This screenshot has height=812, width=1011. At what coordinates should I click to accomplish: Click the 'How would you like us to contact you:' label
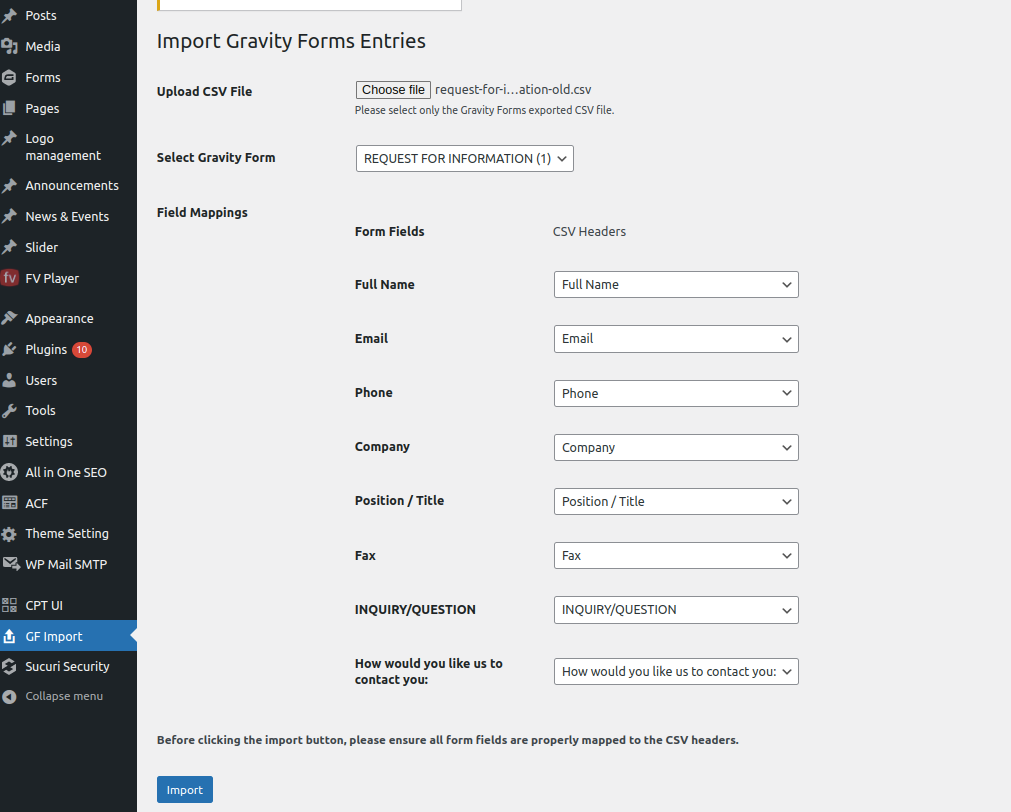[x=429, y=671]
